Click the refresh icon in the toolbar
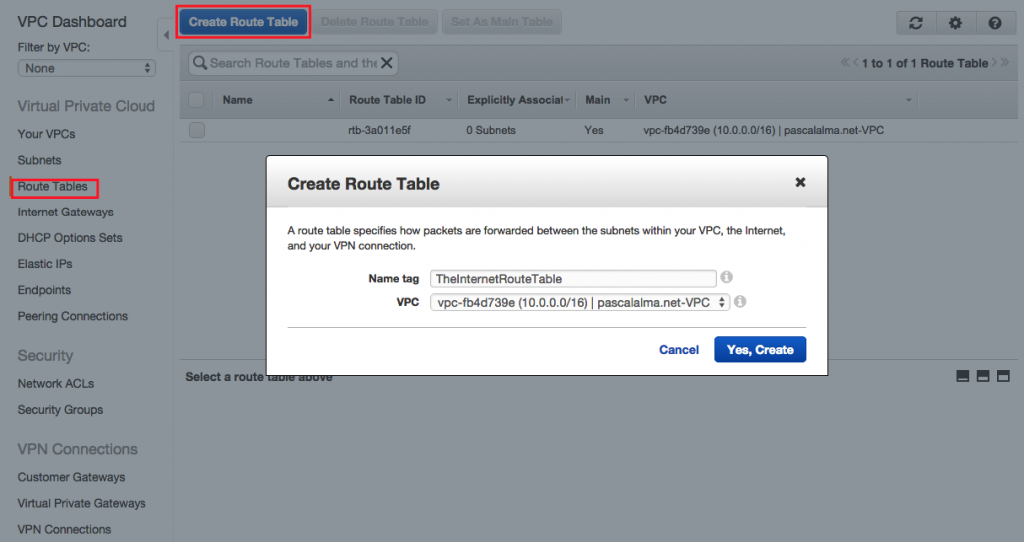Viewport: 1024px width, 542px height. coord(916,23)
